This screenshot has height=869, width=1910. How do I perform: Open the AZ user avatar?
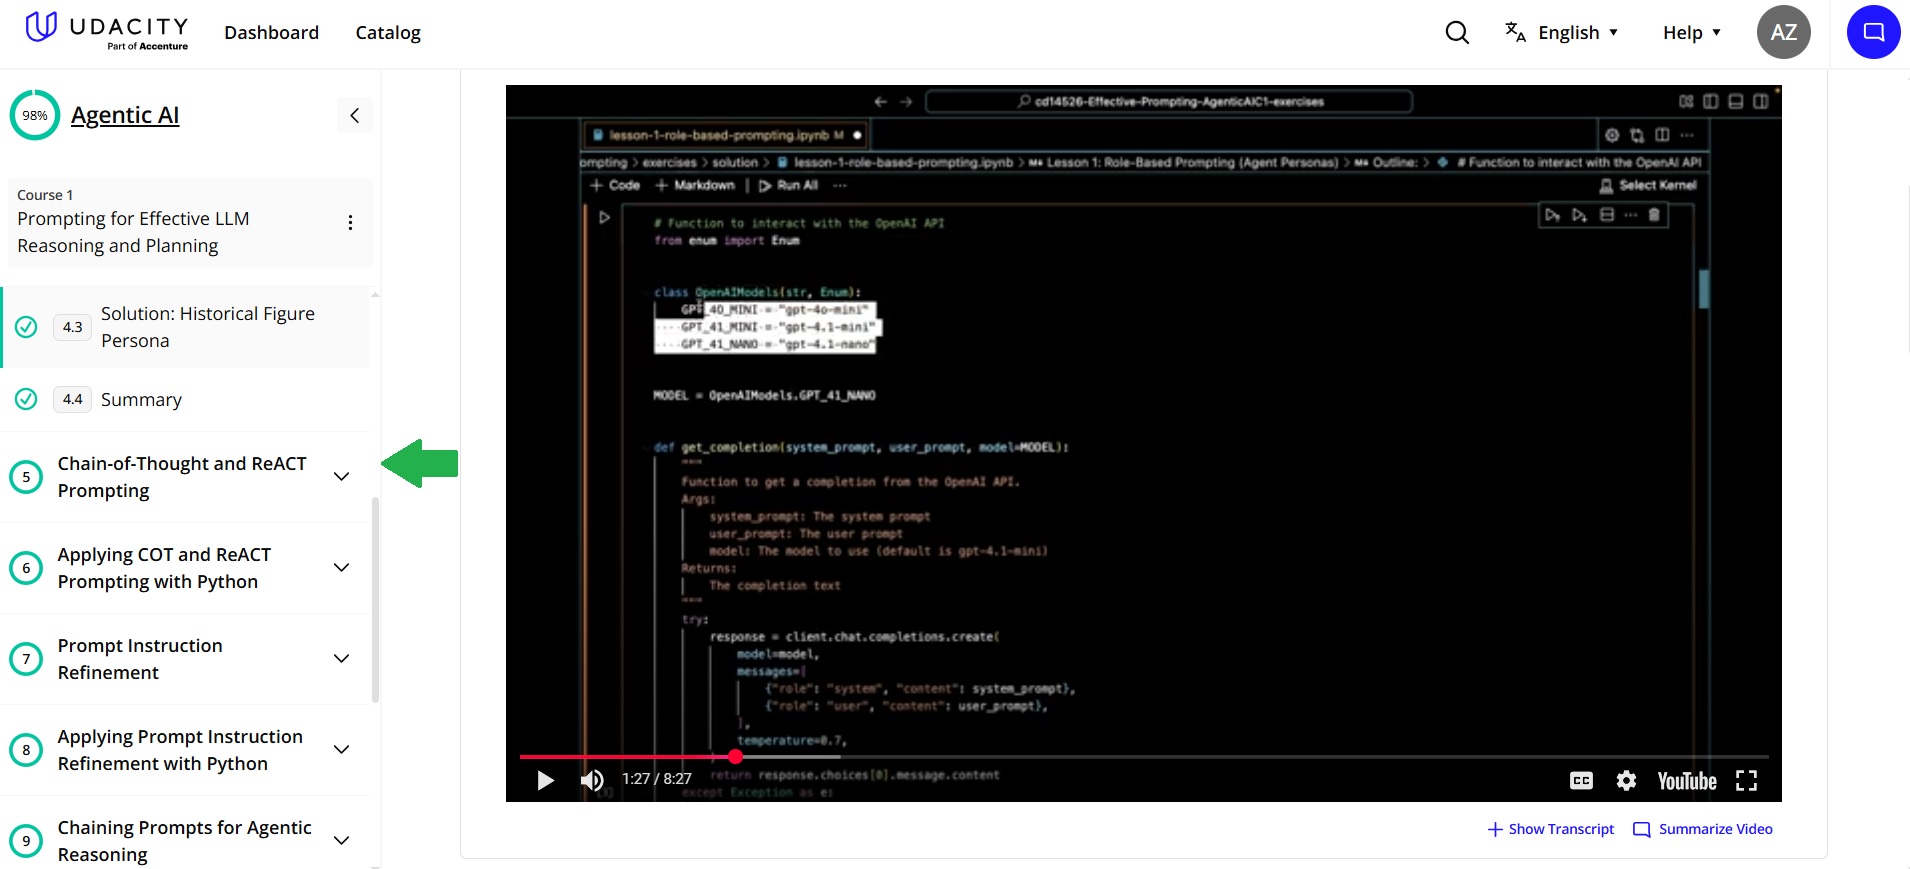[x=1783, y=32]
